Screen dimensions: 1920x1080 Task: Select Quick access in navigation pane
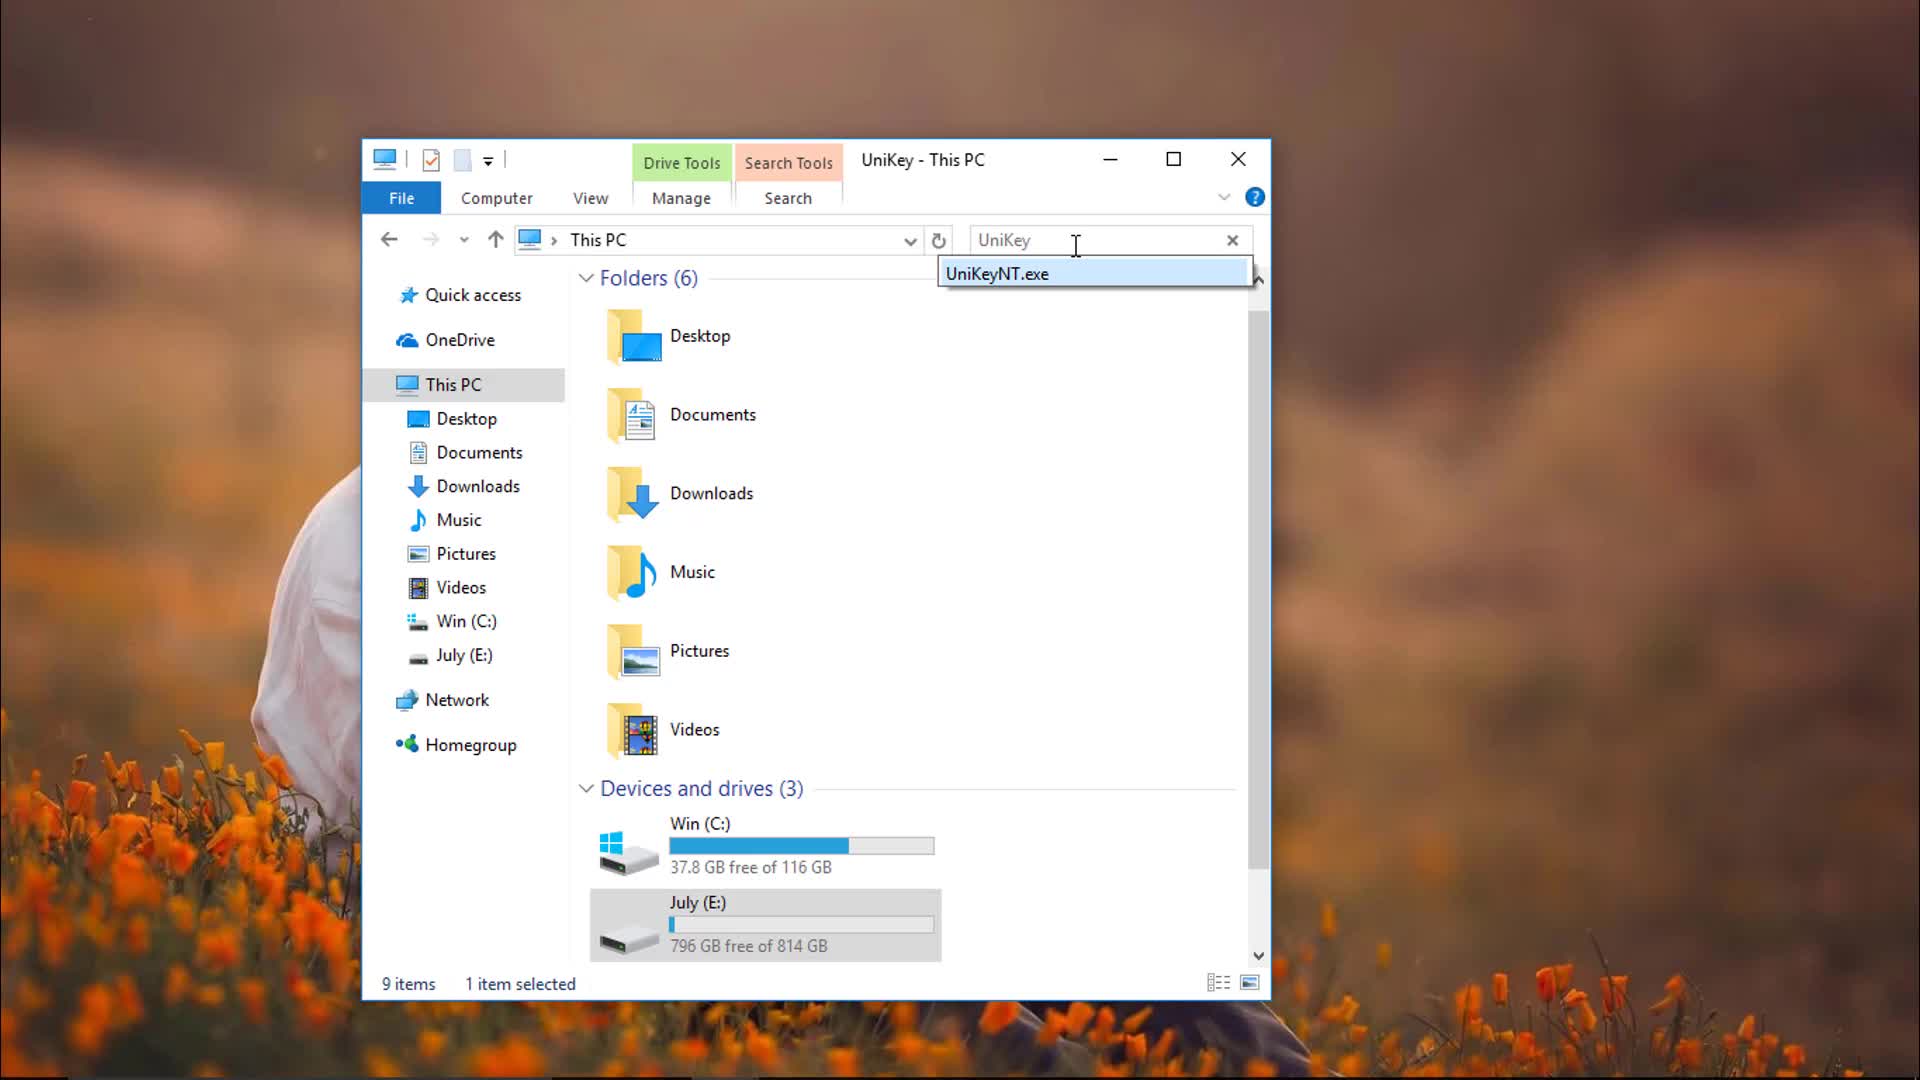(472, 295)
